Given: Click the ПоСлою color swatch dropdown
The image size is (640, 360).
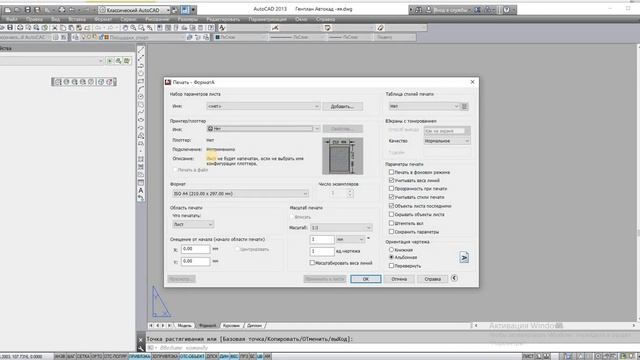Looking at the screenshot, I should pos(240,37).
